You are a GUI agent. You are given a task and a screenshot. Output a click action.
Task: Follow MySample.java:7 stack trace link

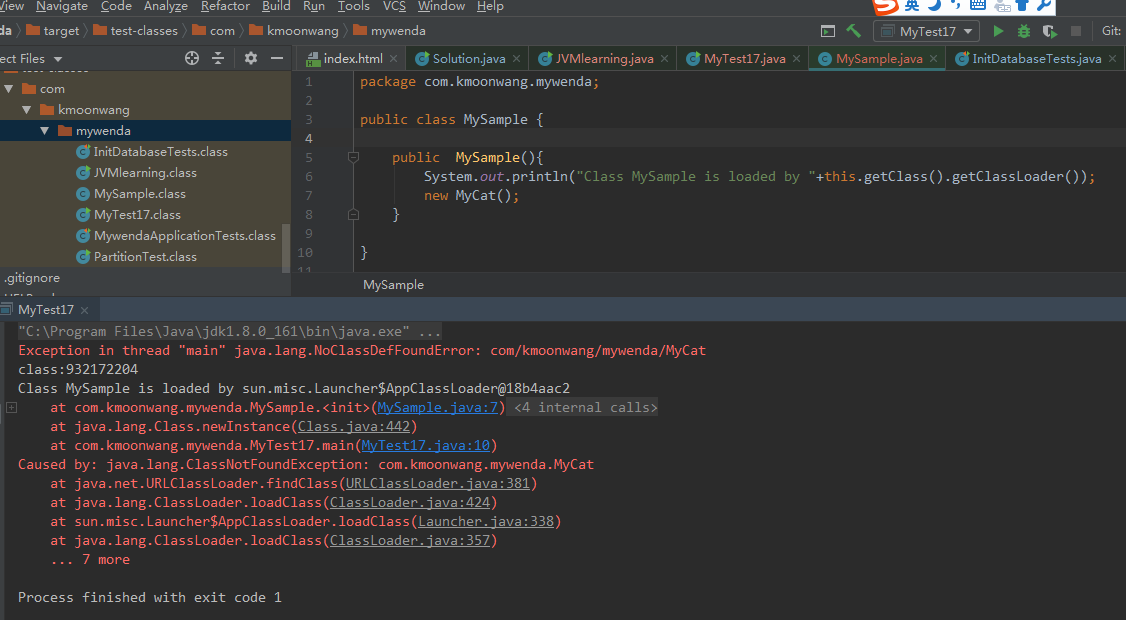point(437,407)
